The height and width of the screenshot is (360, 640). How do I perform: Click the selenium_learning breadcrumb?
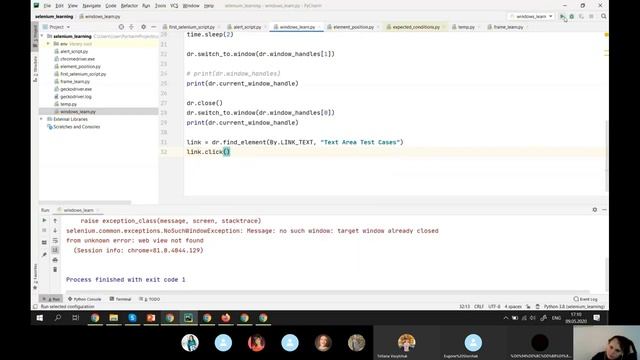[54, 17]
